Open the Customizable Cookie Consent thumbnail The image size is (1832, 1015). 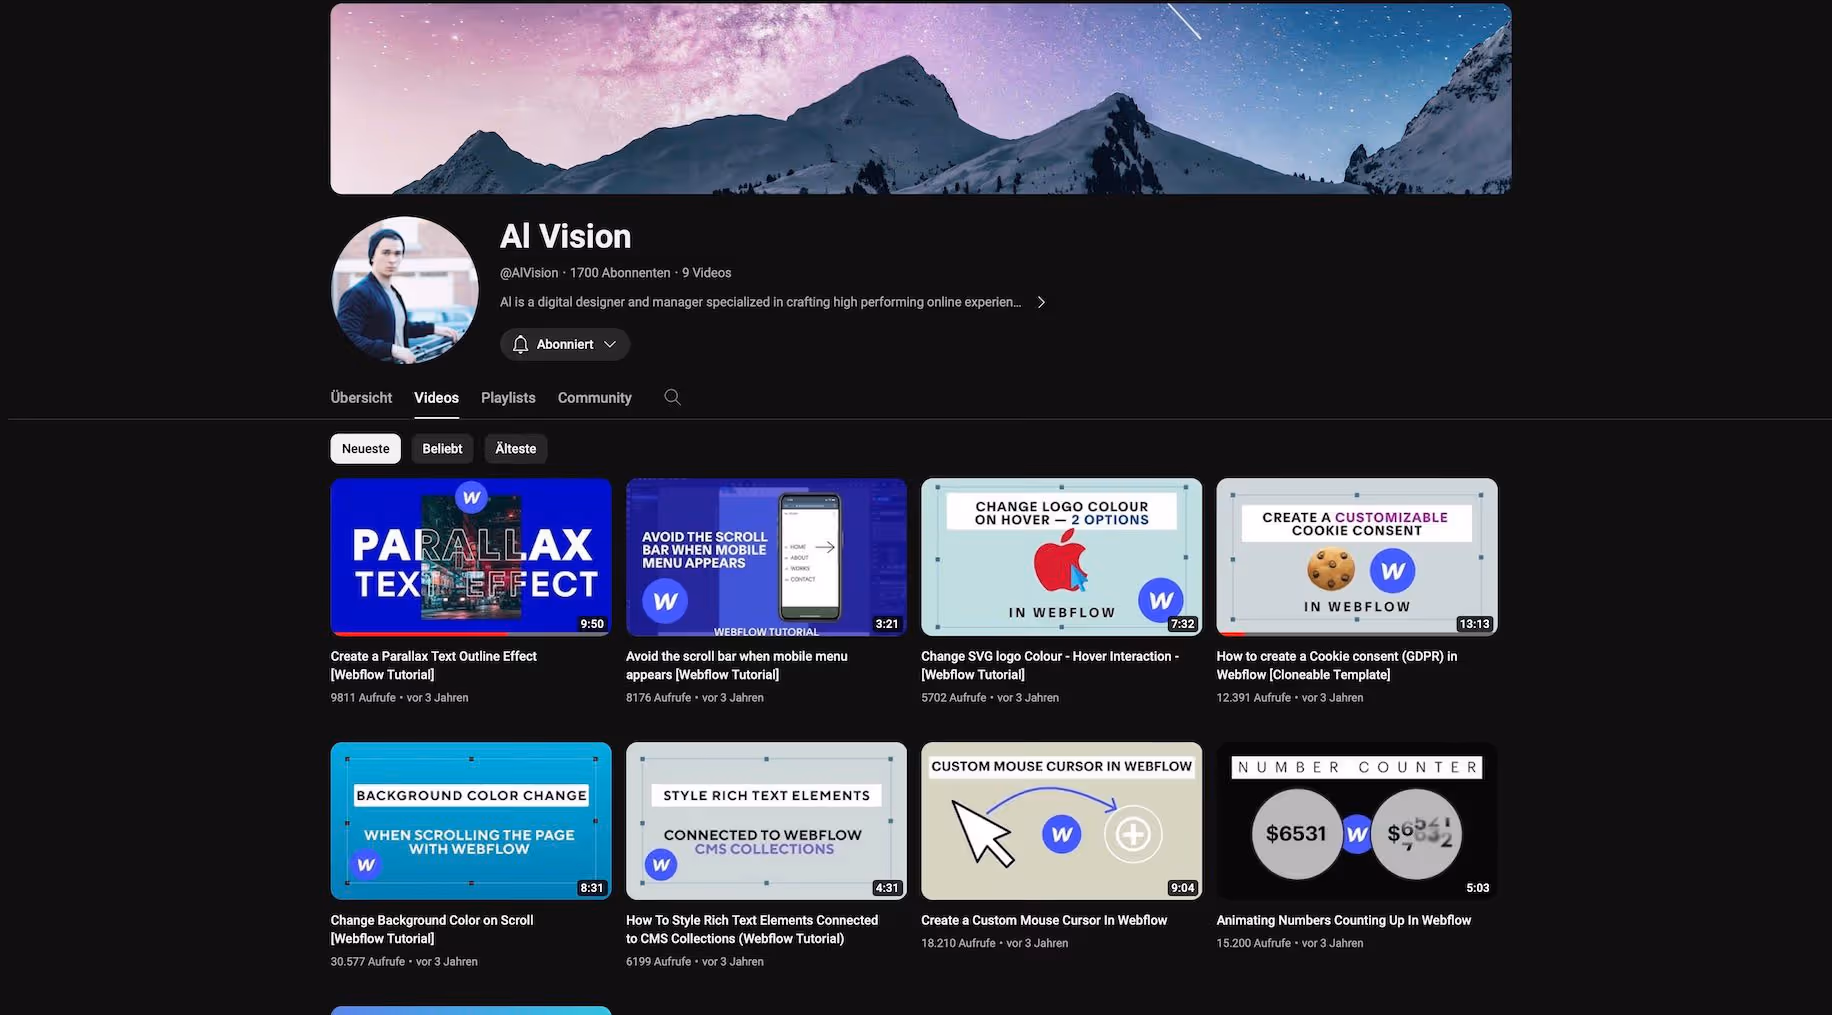tap(1357, 557)
